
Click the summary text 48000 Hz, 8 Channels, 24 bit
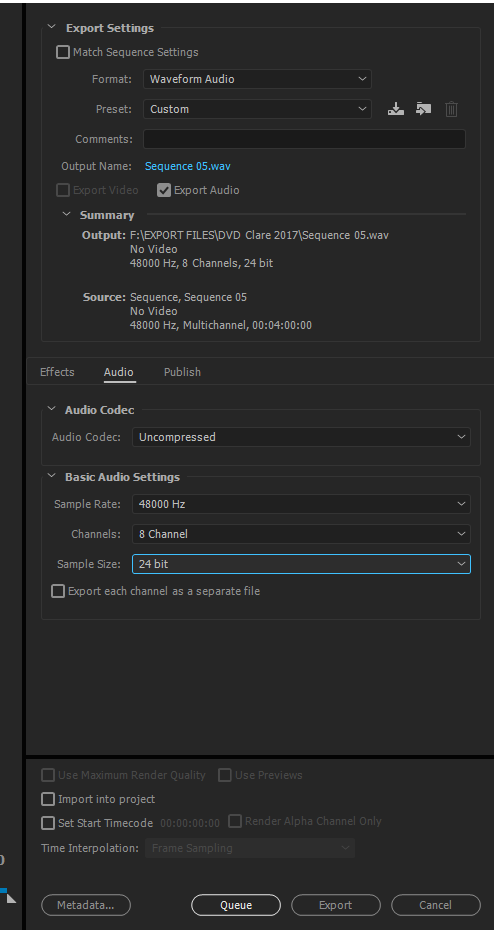point(202,263)
